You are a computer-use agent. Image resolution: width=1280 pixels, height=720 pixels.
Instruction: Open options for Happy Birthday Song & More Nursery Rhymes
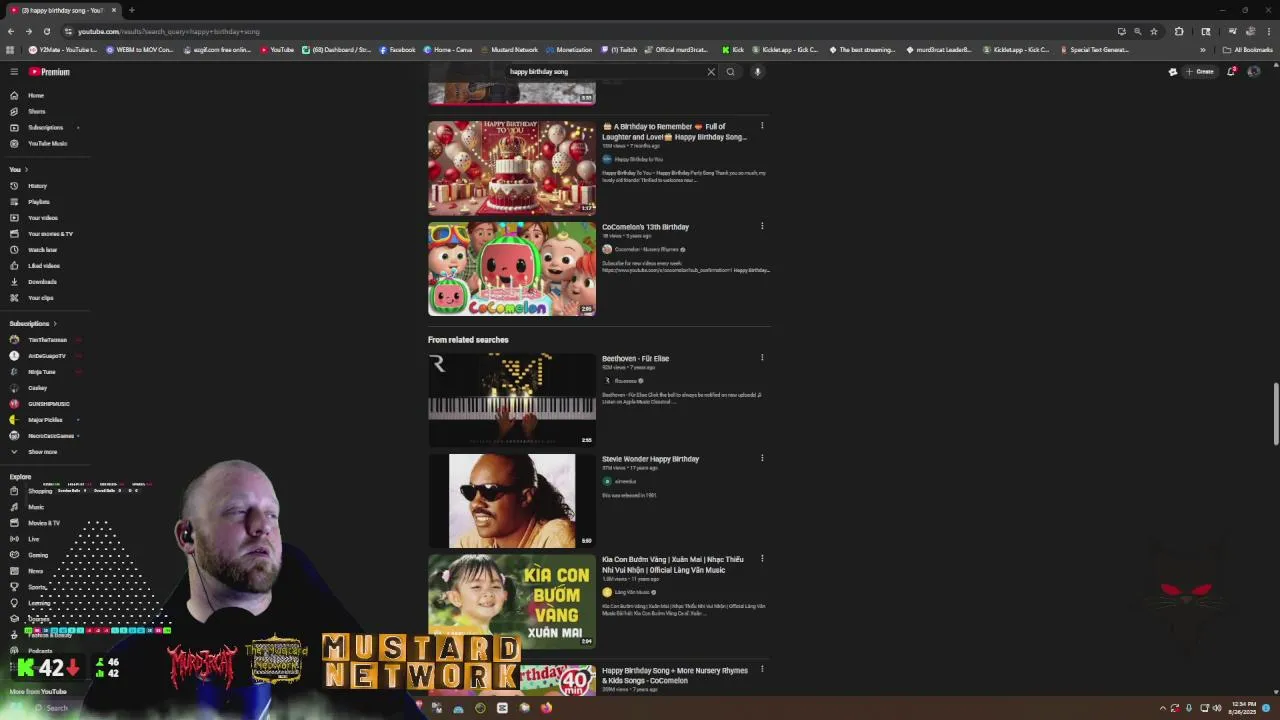(x=762, y=669)
